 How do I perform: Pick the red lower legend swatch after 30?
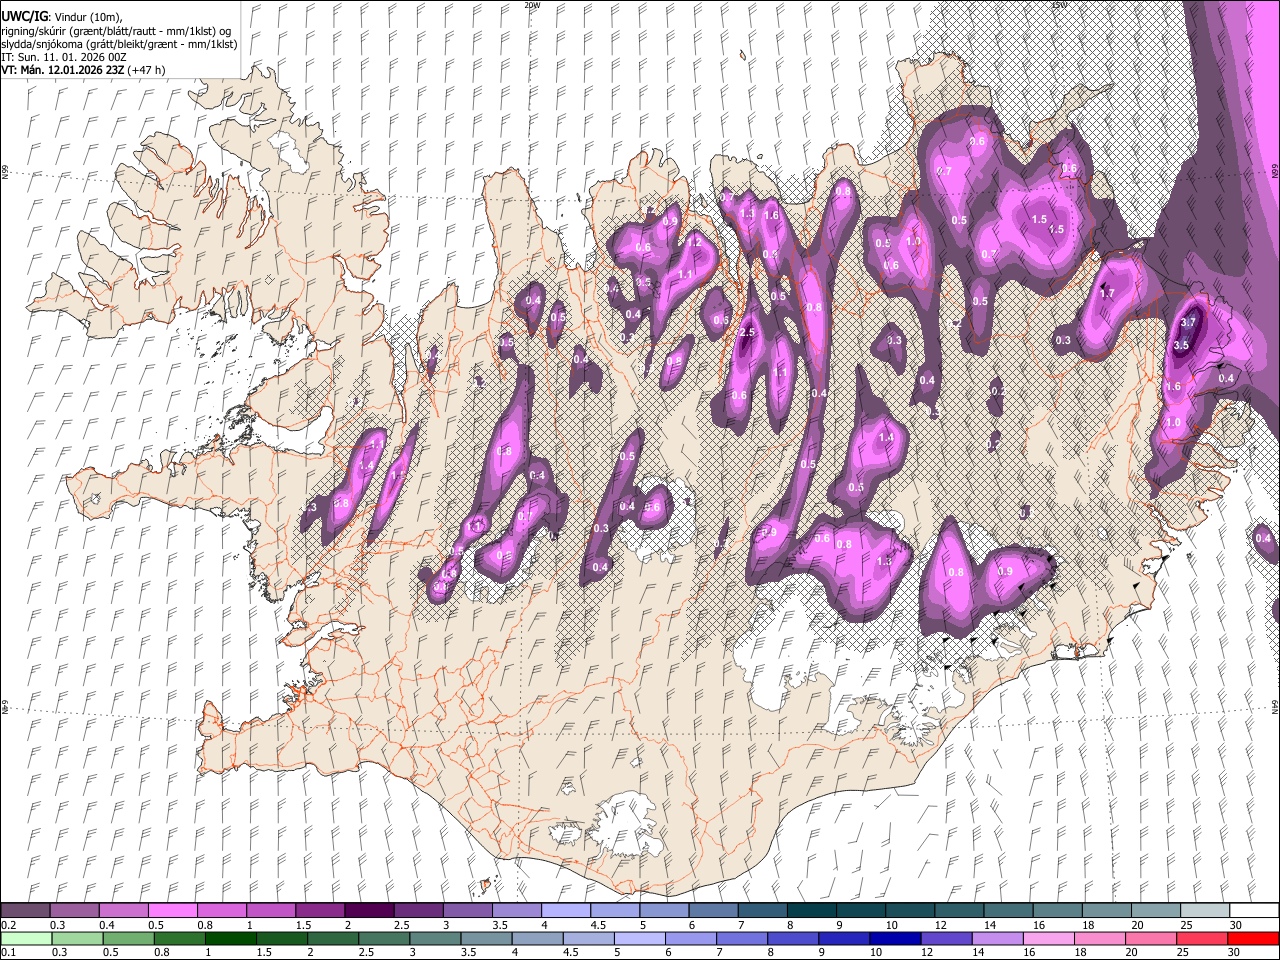click(1252, 938)
